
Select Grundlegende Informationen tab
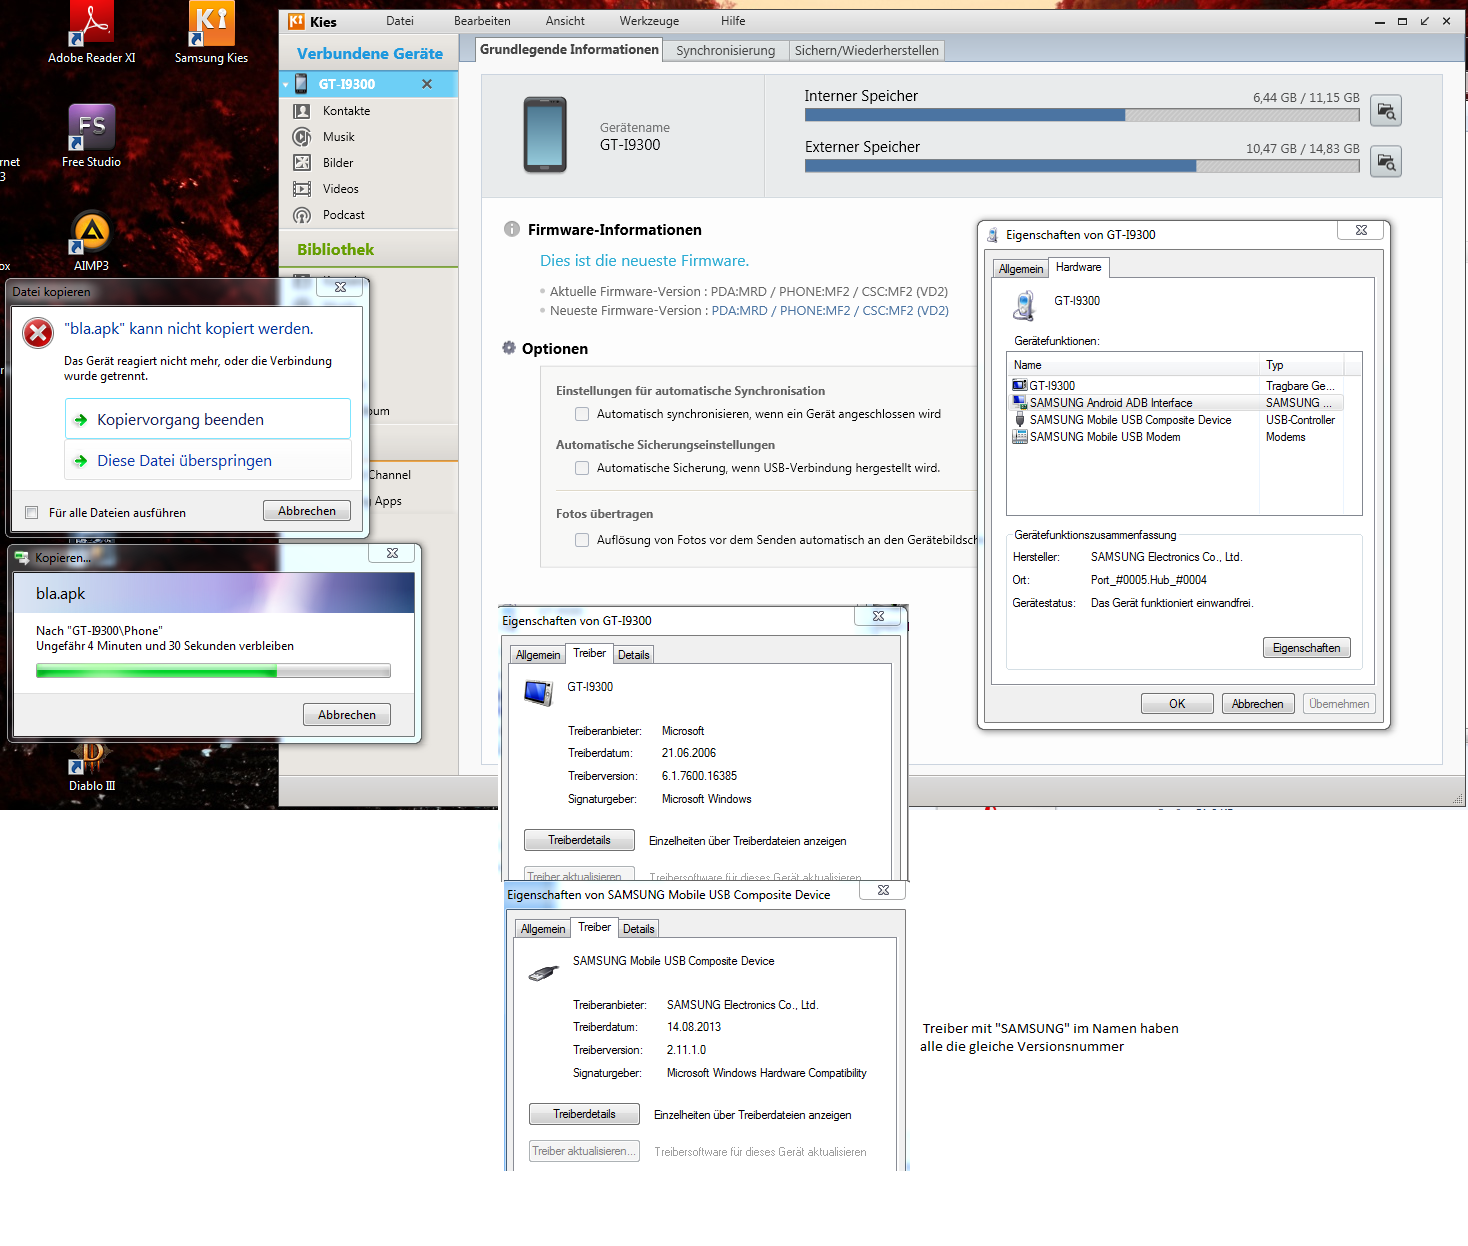pyautogui.click(x=569, y=50)
